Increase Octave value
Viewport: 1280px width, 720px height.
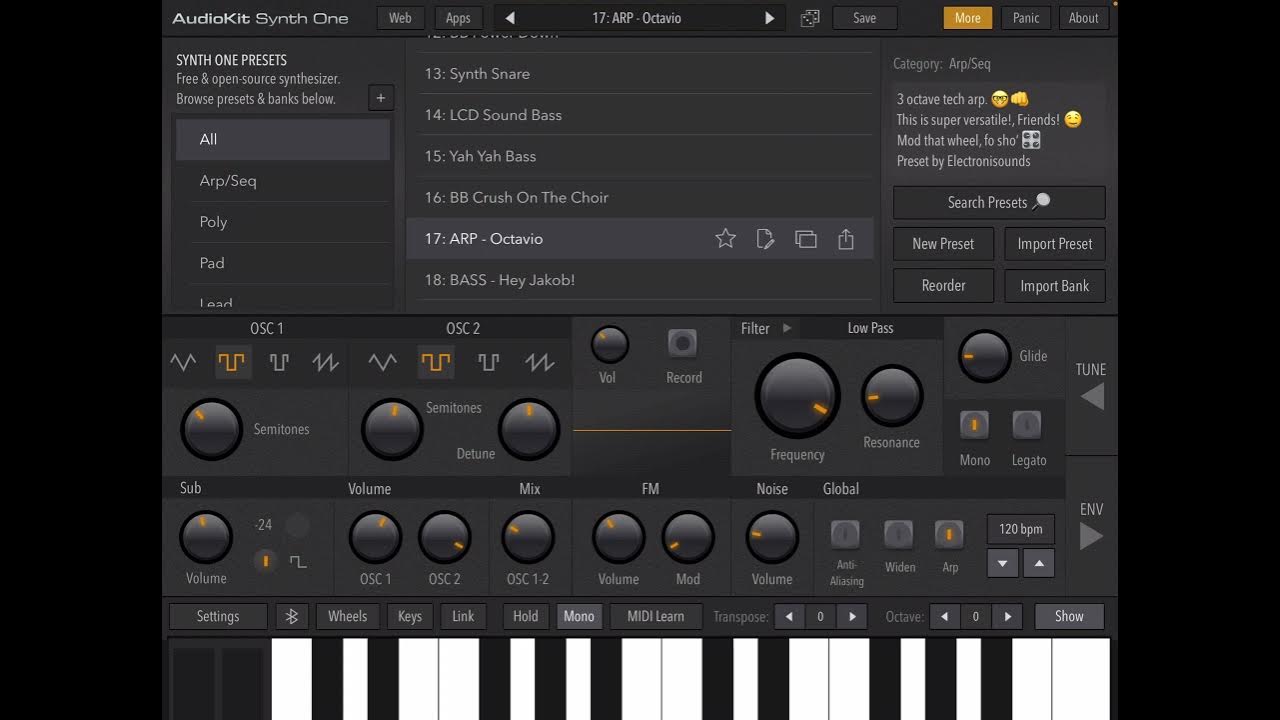[x=1008, y=617]
